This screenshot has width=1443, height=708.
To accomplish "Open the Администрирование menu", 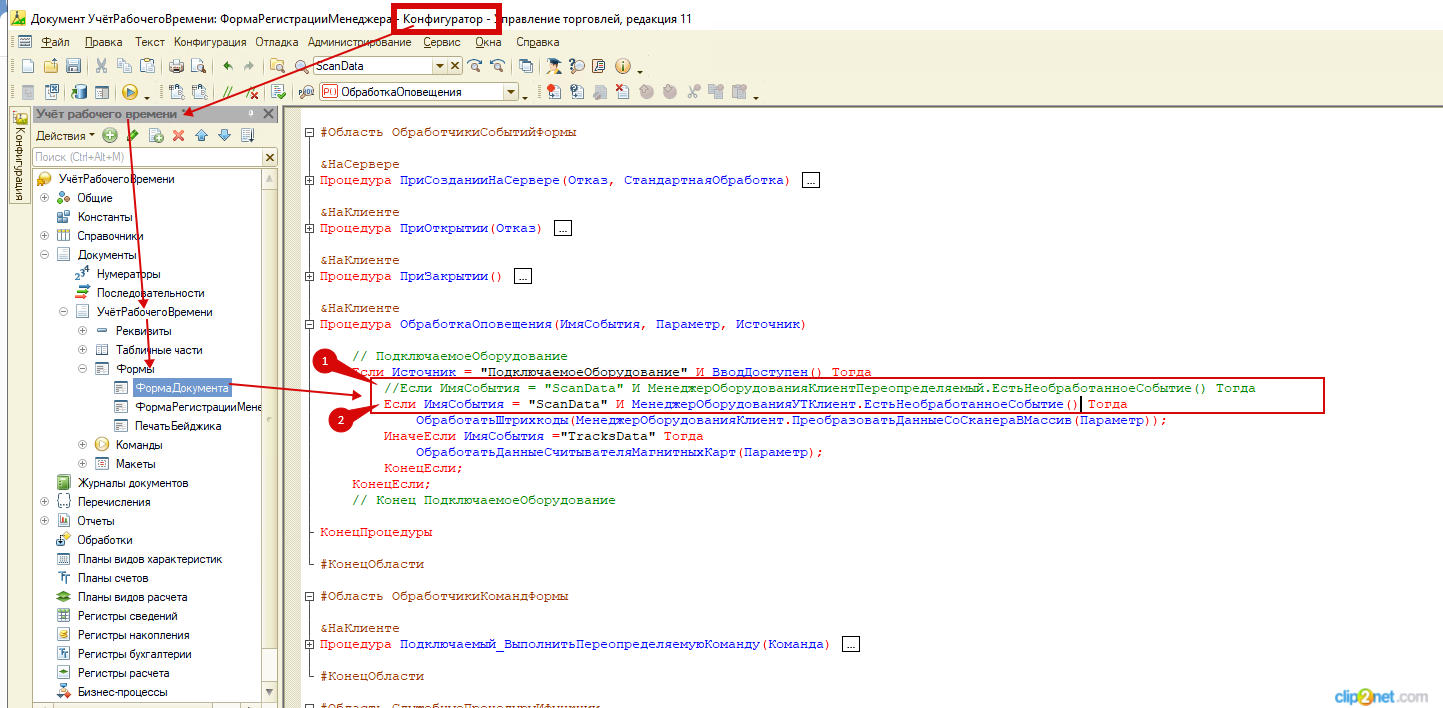I will (x=361, y=43).
